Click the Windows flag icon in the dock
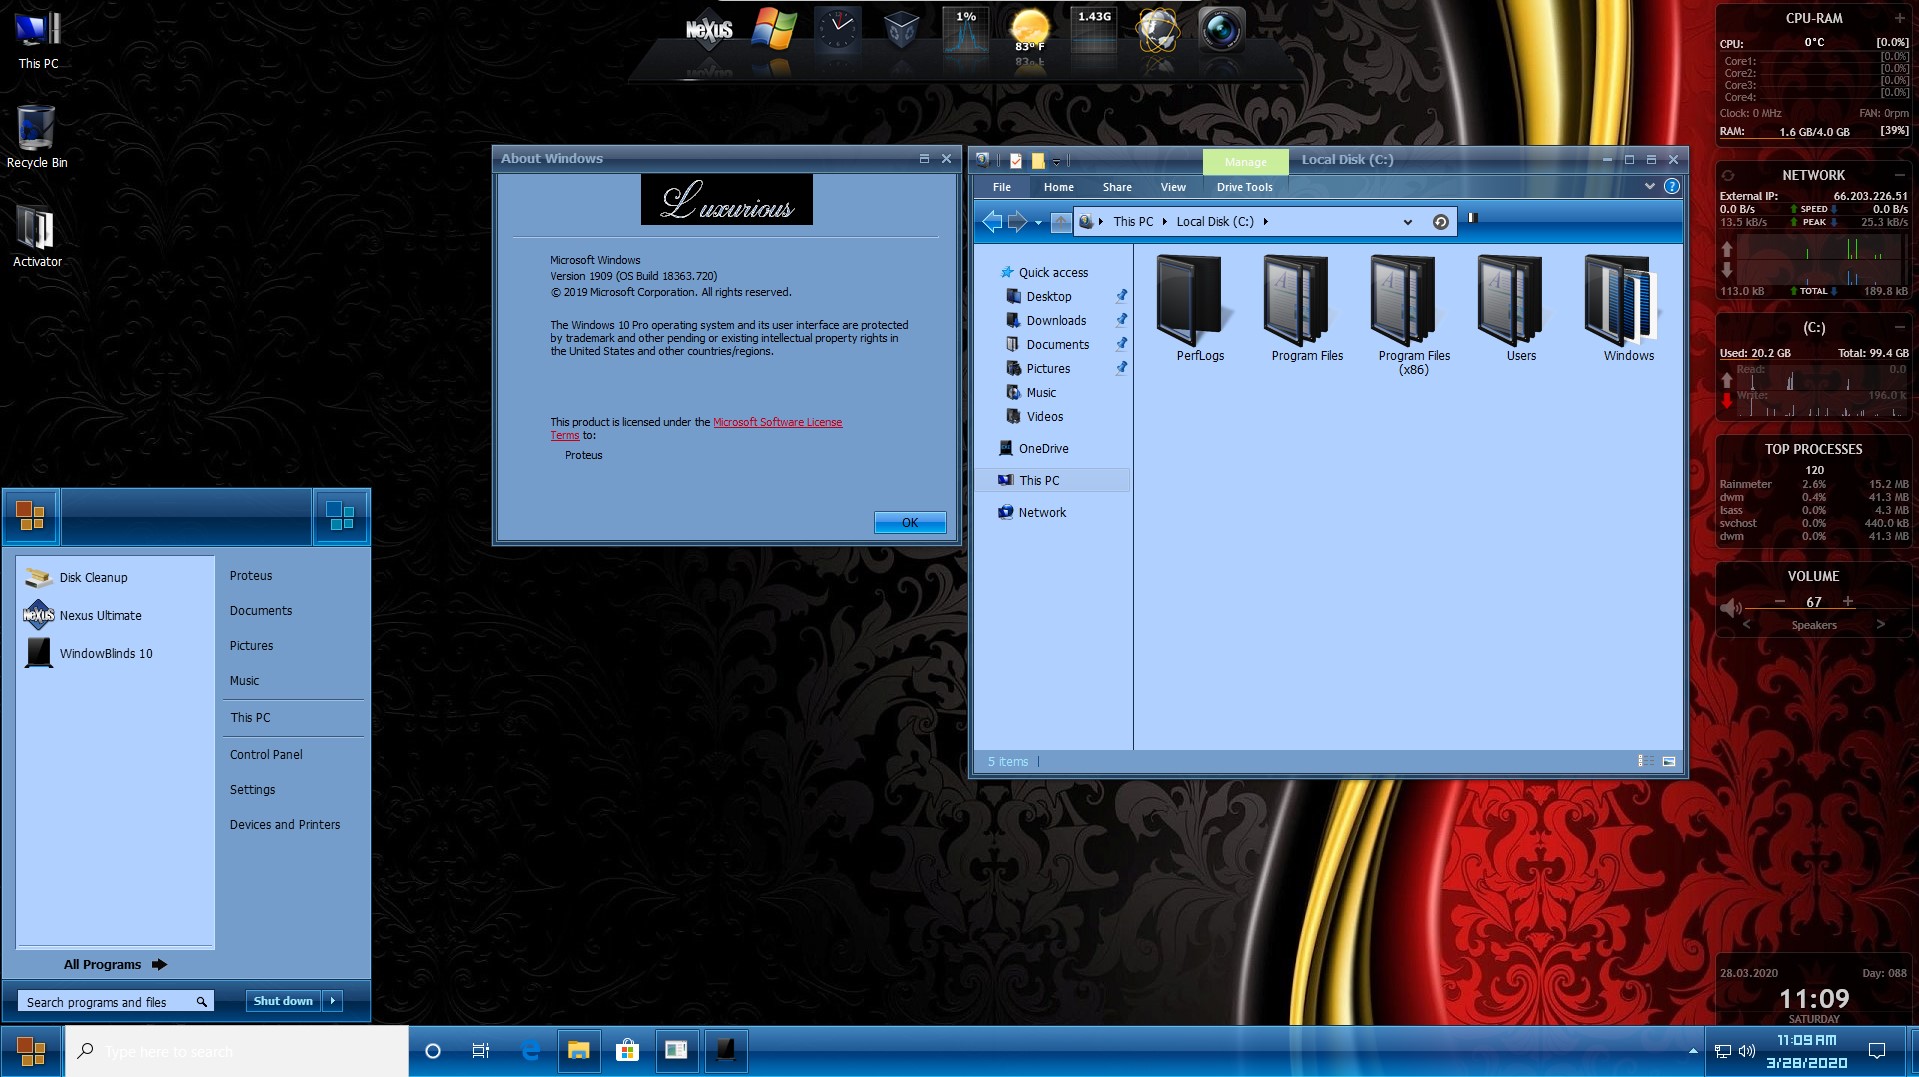Image resolution: width=1919 pixels, height=1077 pixels. 774,30
